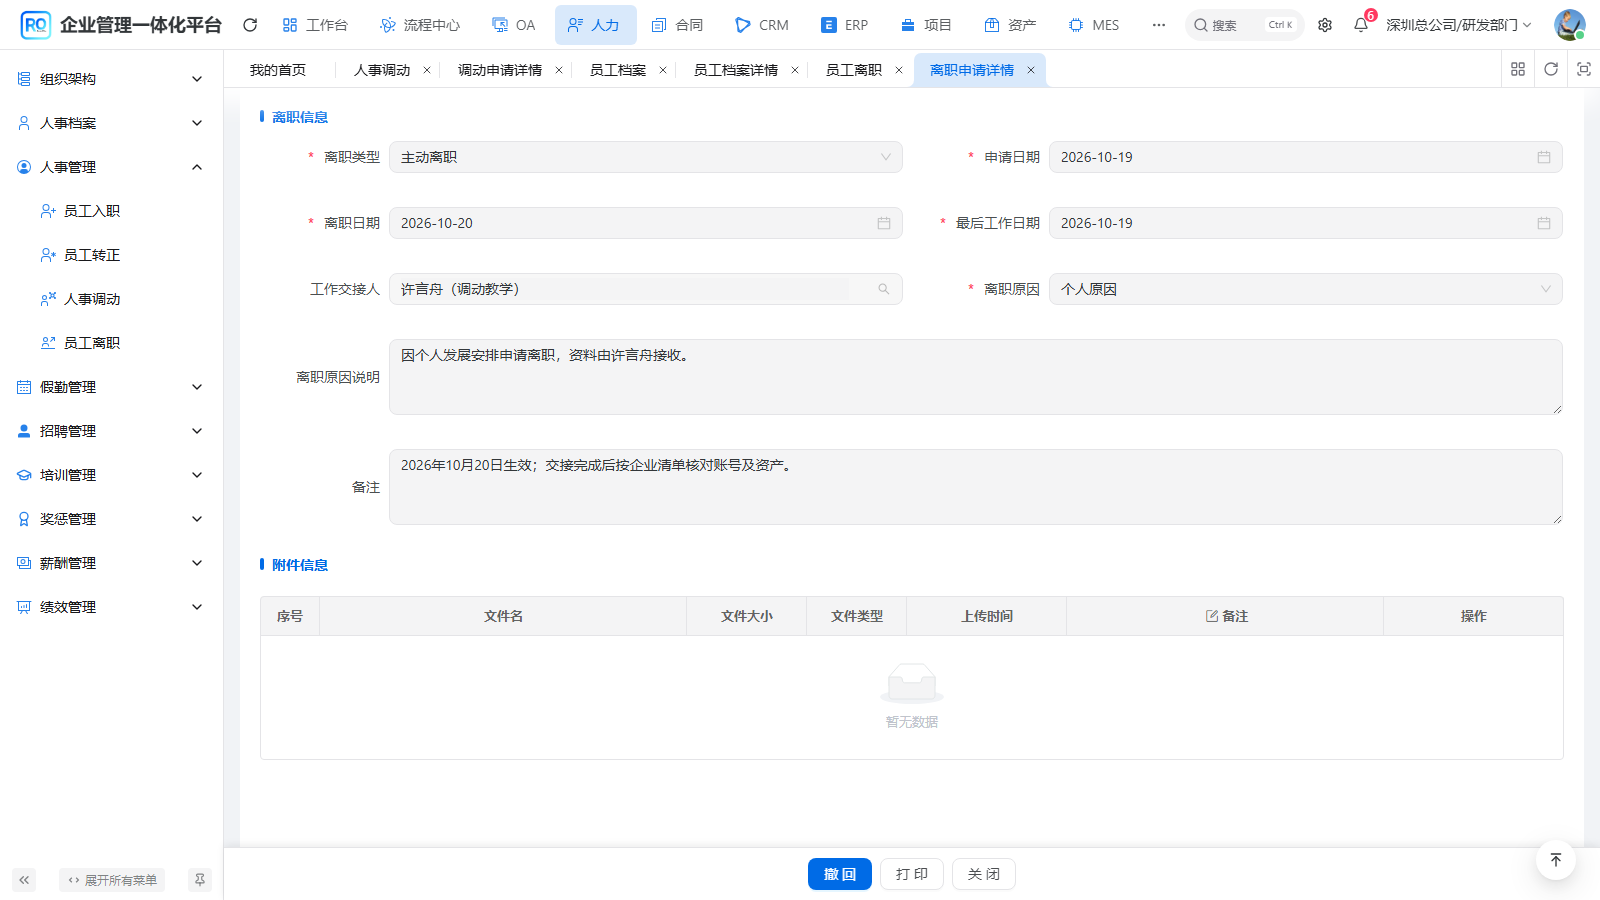Click the pin sidebar icon
The width and height of the screenshot is (1600, 900).
tap(200, 880)
